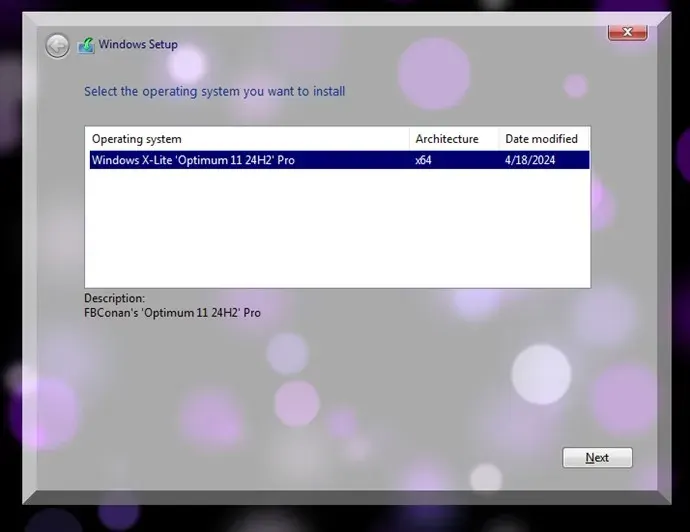Click the Windows Setup installer icon
The image size is (690, 532).
point(86,45)
